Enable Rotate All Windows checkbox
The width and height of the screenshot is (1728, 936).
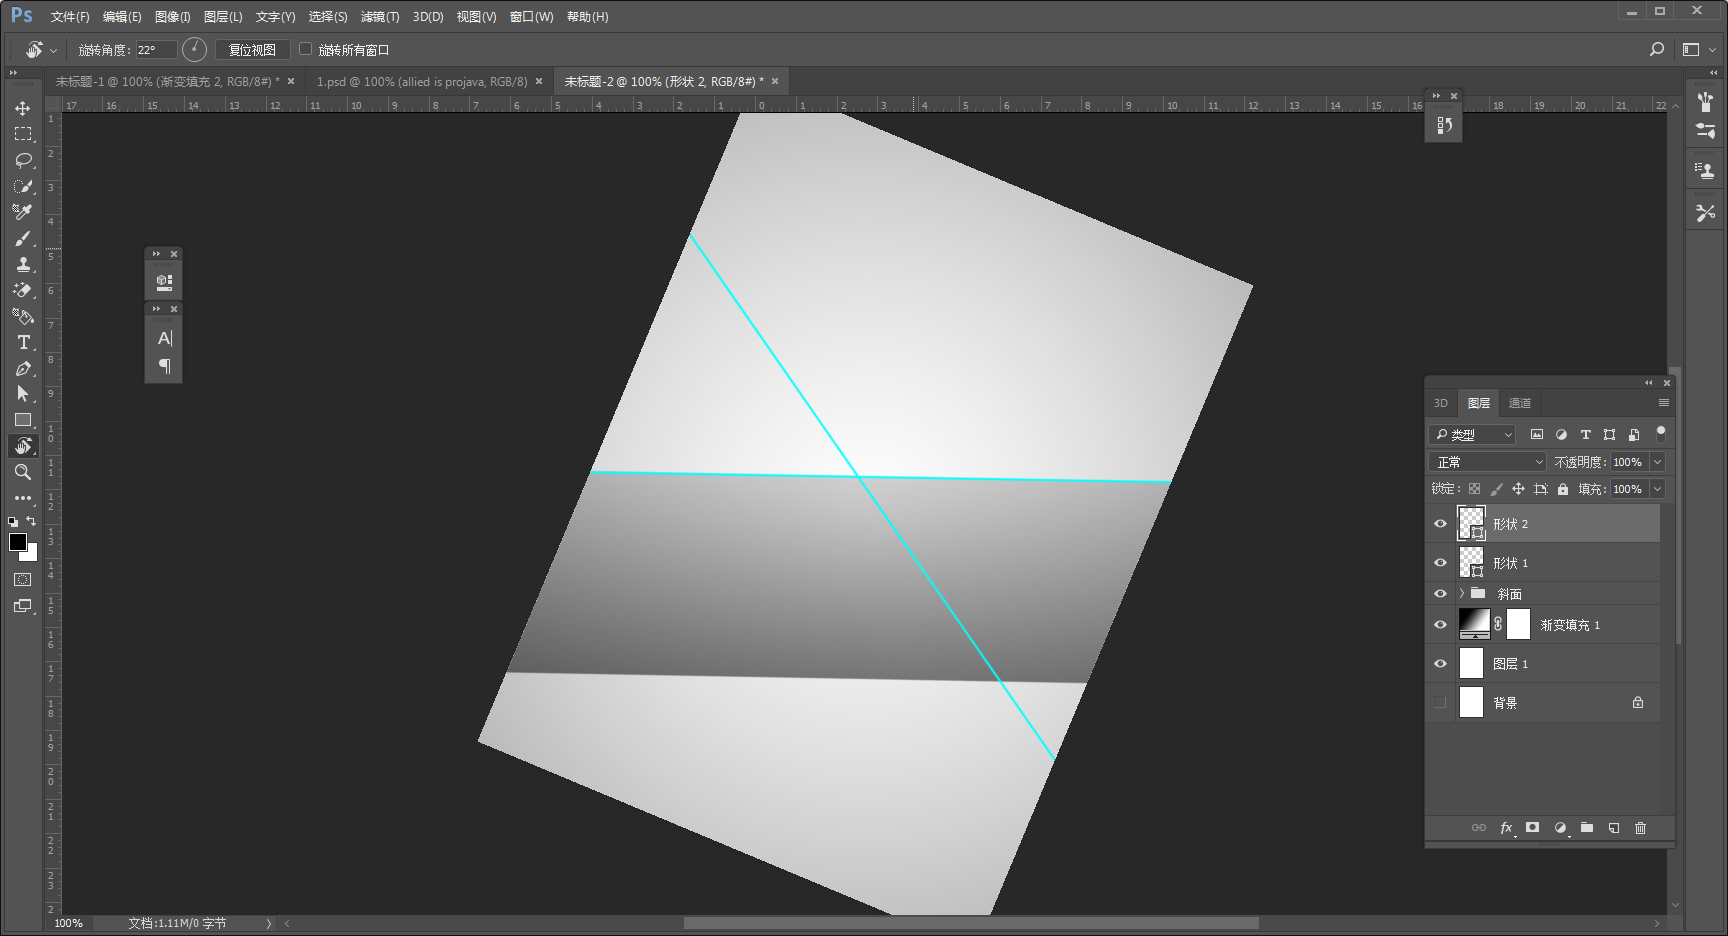pyautogui.click(x=306, y=49)
